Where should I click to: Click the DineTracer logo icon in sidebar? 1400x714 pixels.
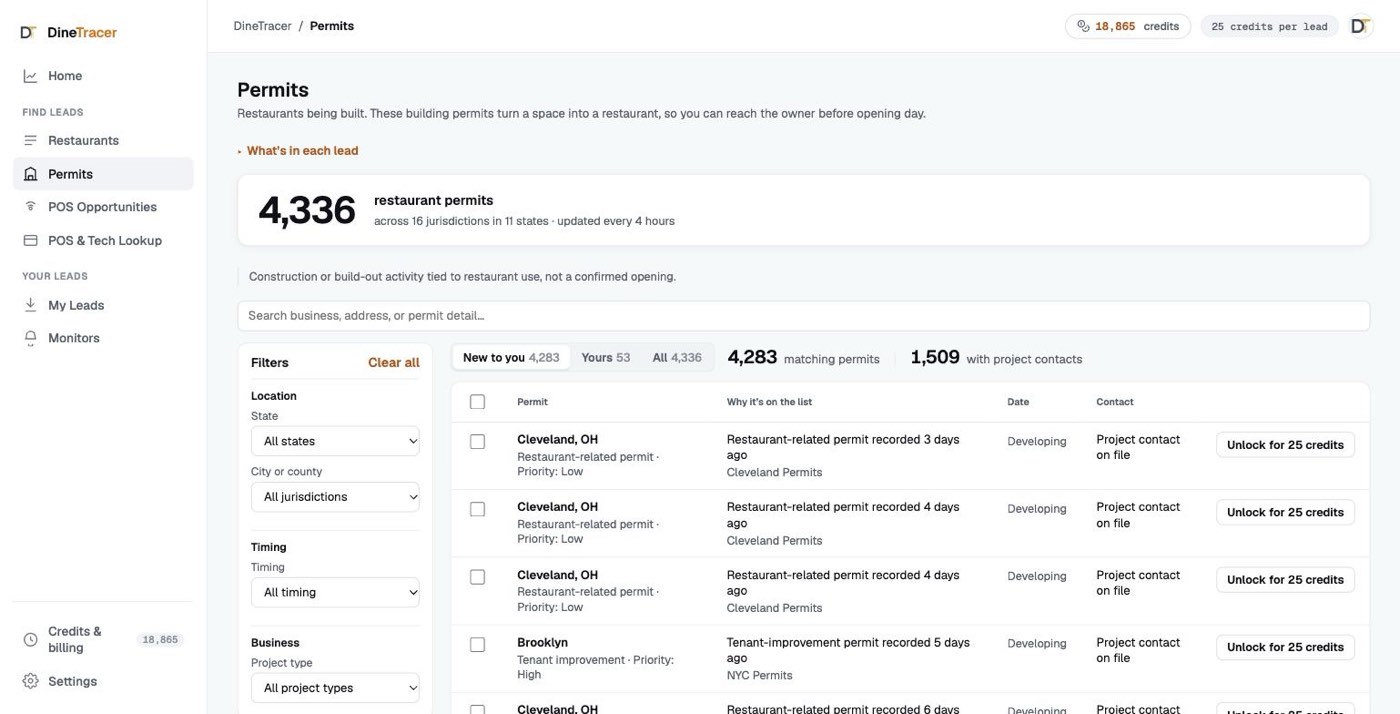(28, 32)
